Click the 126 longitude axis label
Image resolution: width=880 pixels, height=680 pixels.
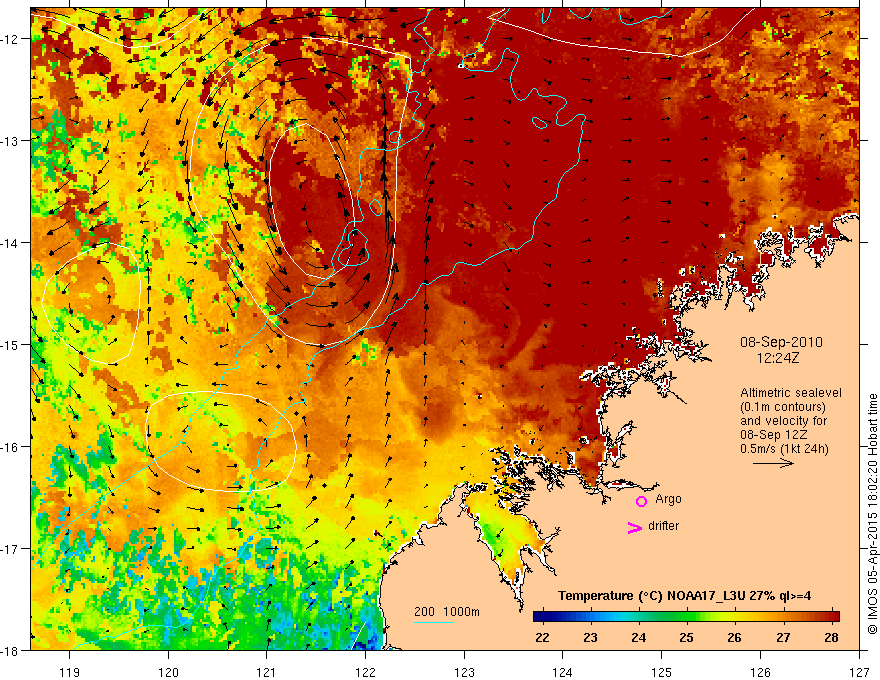point(760,672)
